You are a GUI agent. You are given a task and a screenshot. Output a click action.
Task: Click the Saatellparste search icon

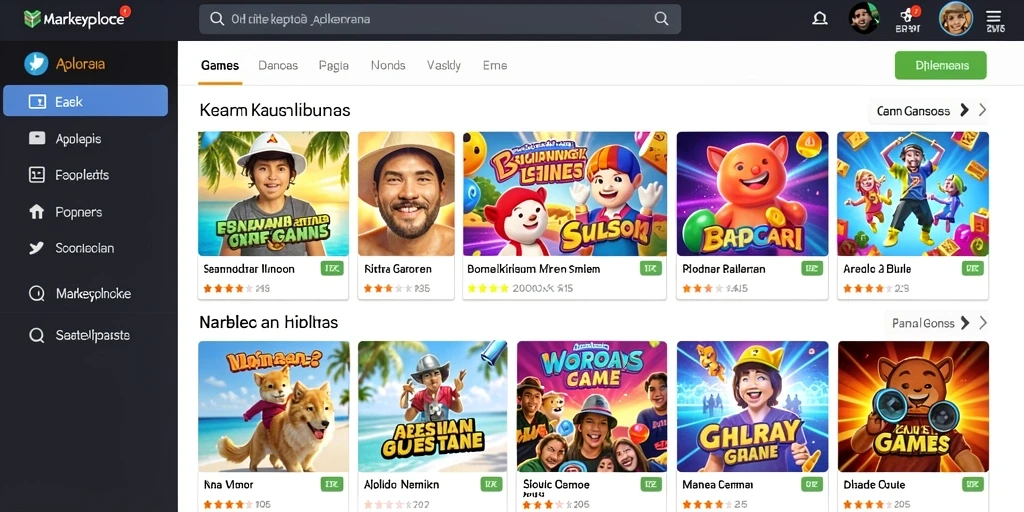pos(37,336)
